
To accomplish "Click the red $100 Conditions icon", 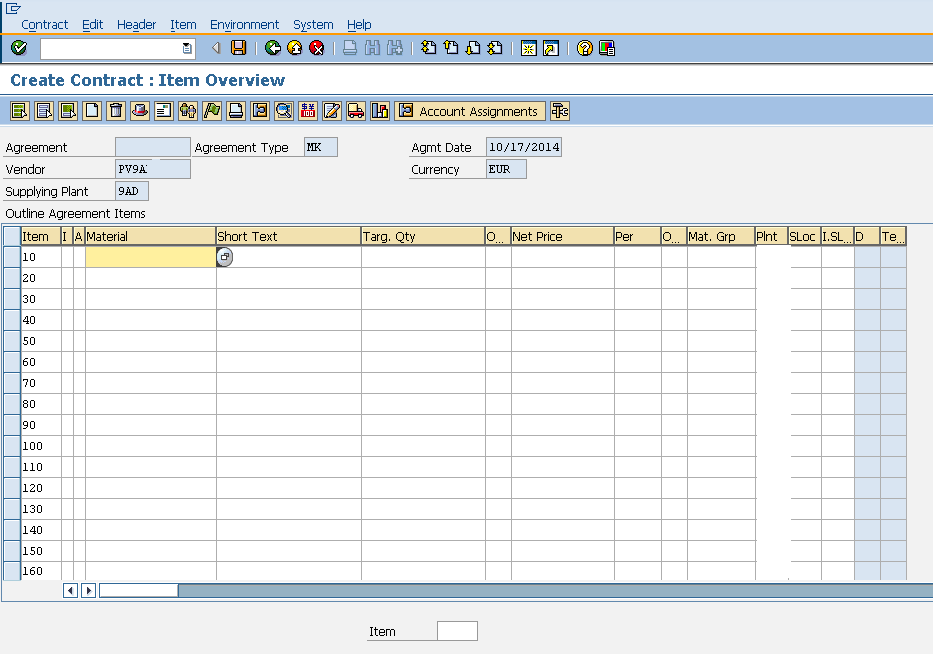I will [308, 111].
